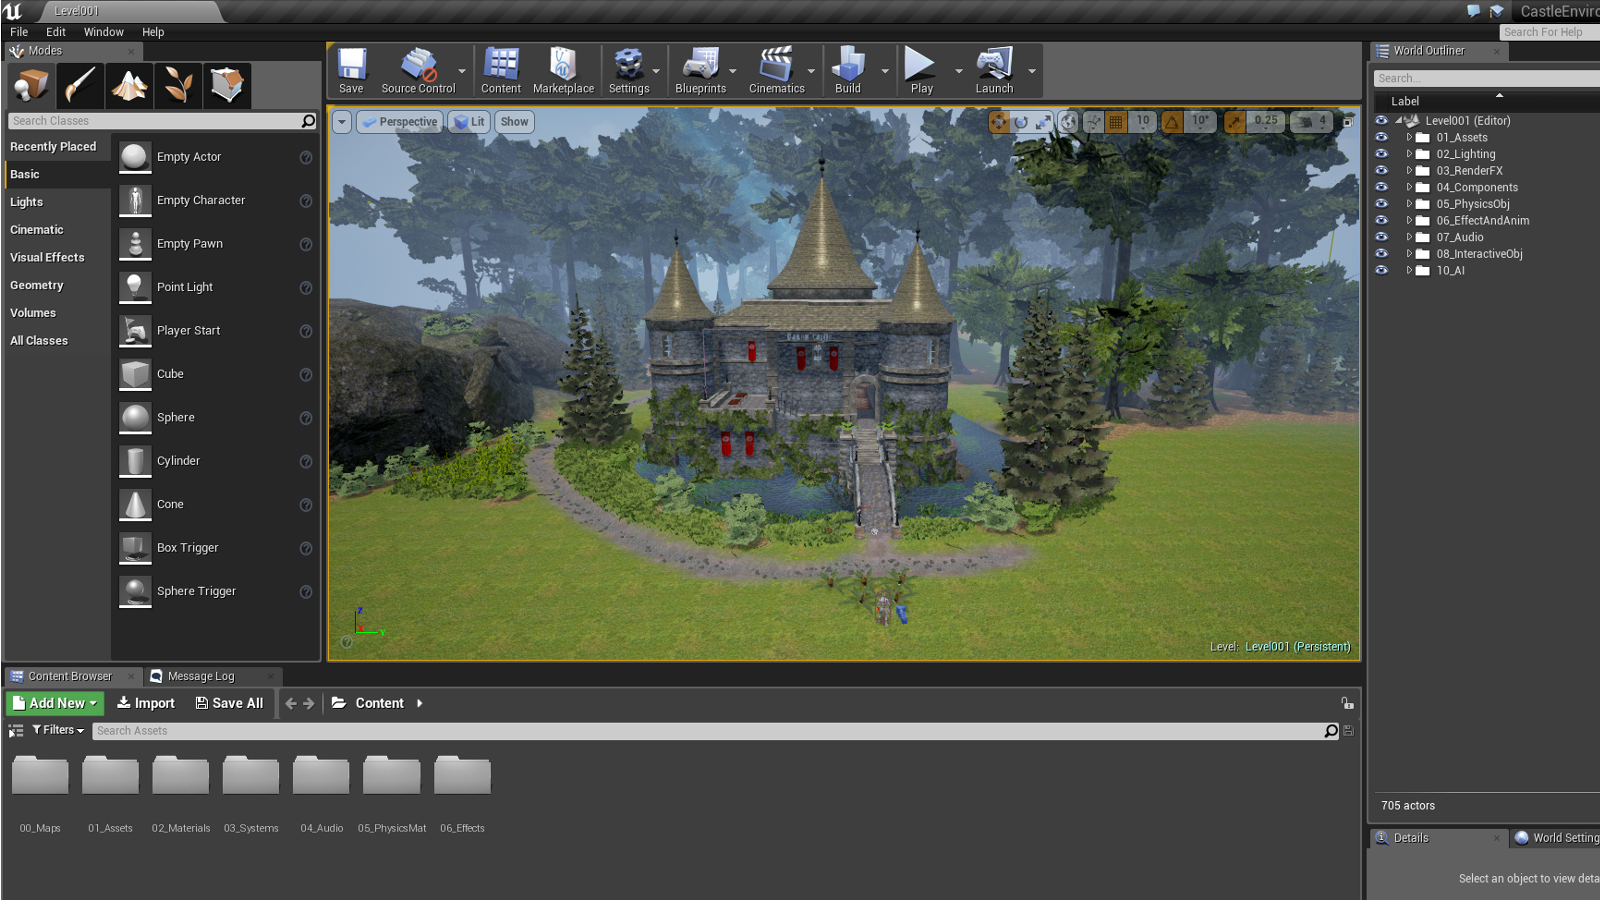This screenshot has height=900, width=1600.
Task: Select the Geometry Editing mode icon
Action: click(x=227, y=85)
